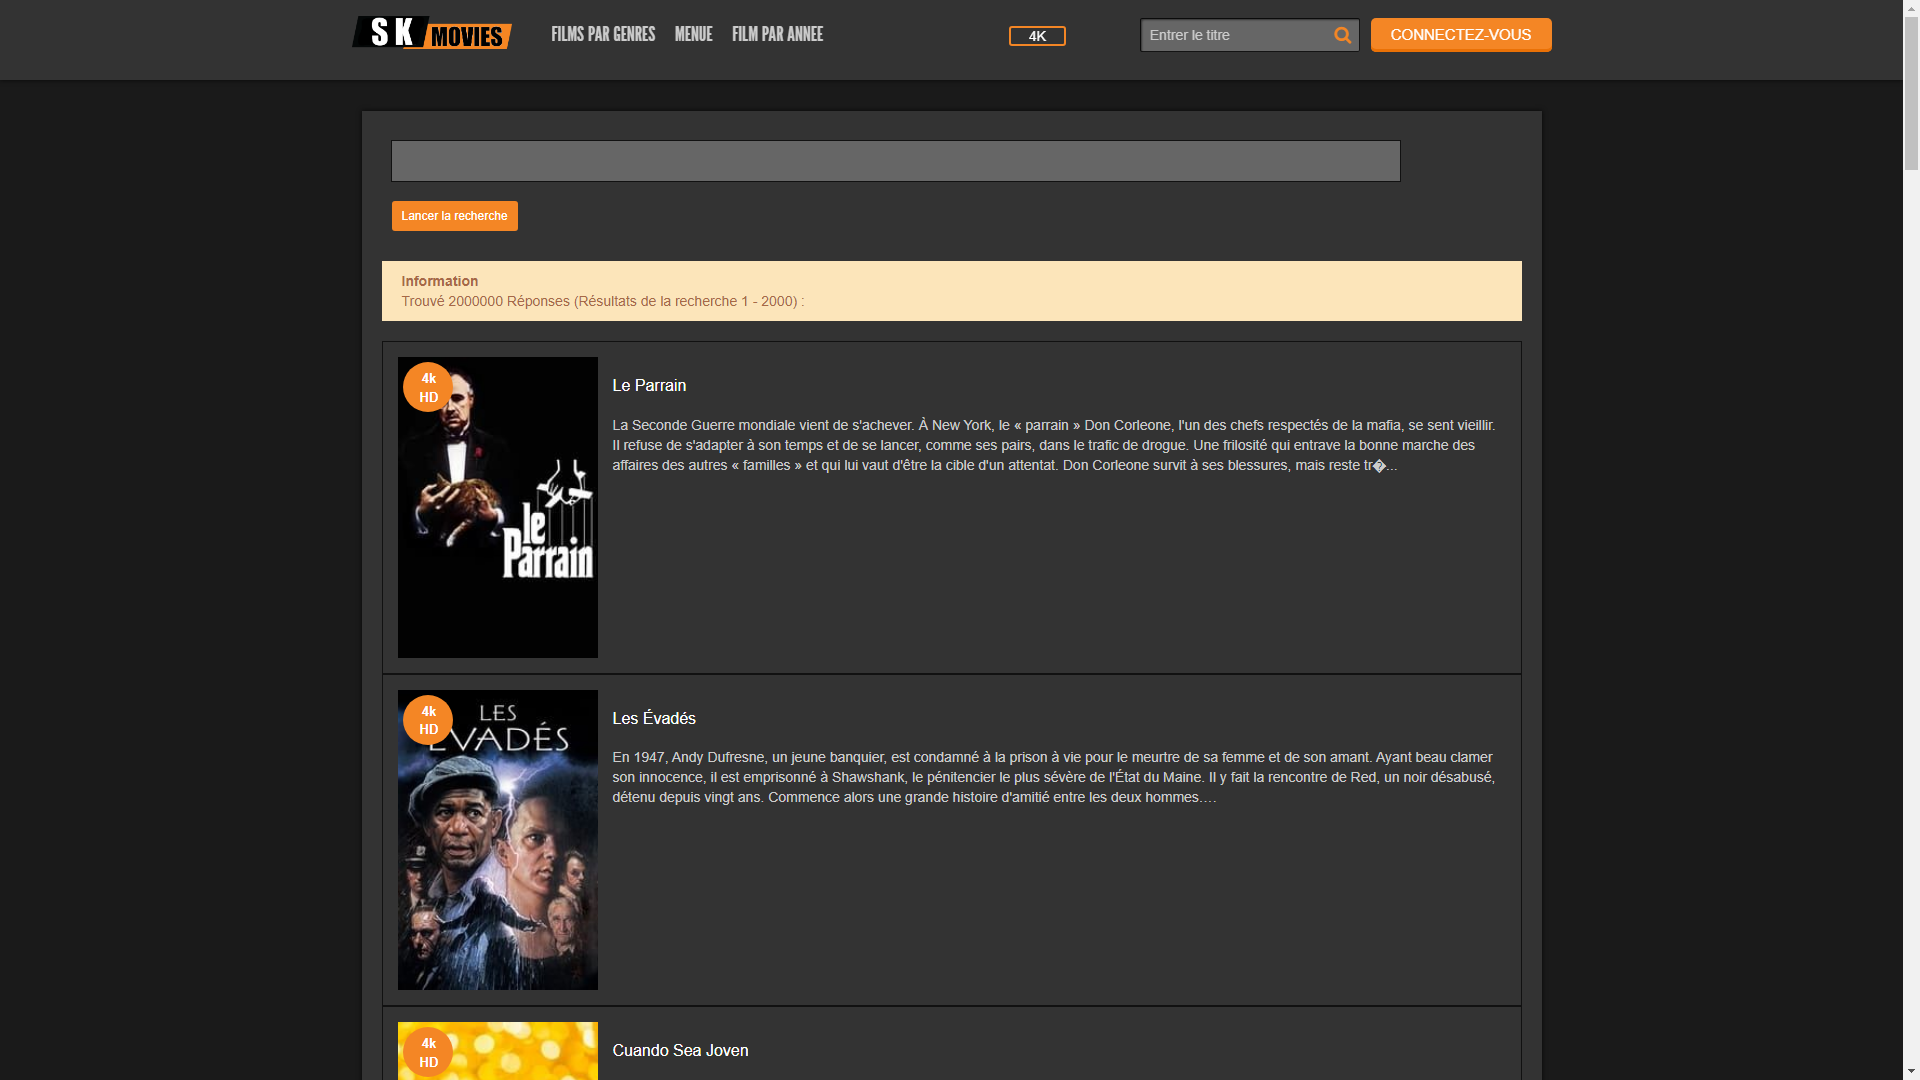Viewport: 1920px width, 1080px height.
Task: Click the search magnifier icon
Action: [1342, 36]
